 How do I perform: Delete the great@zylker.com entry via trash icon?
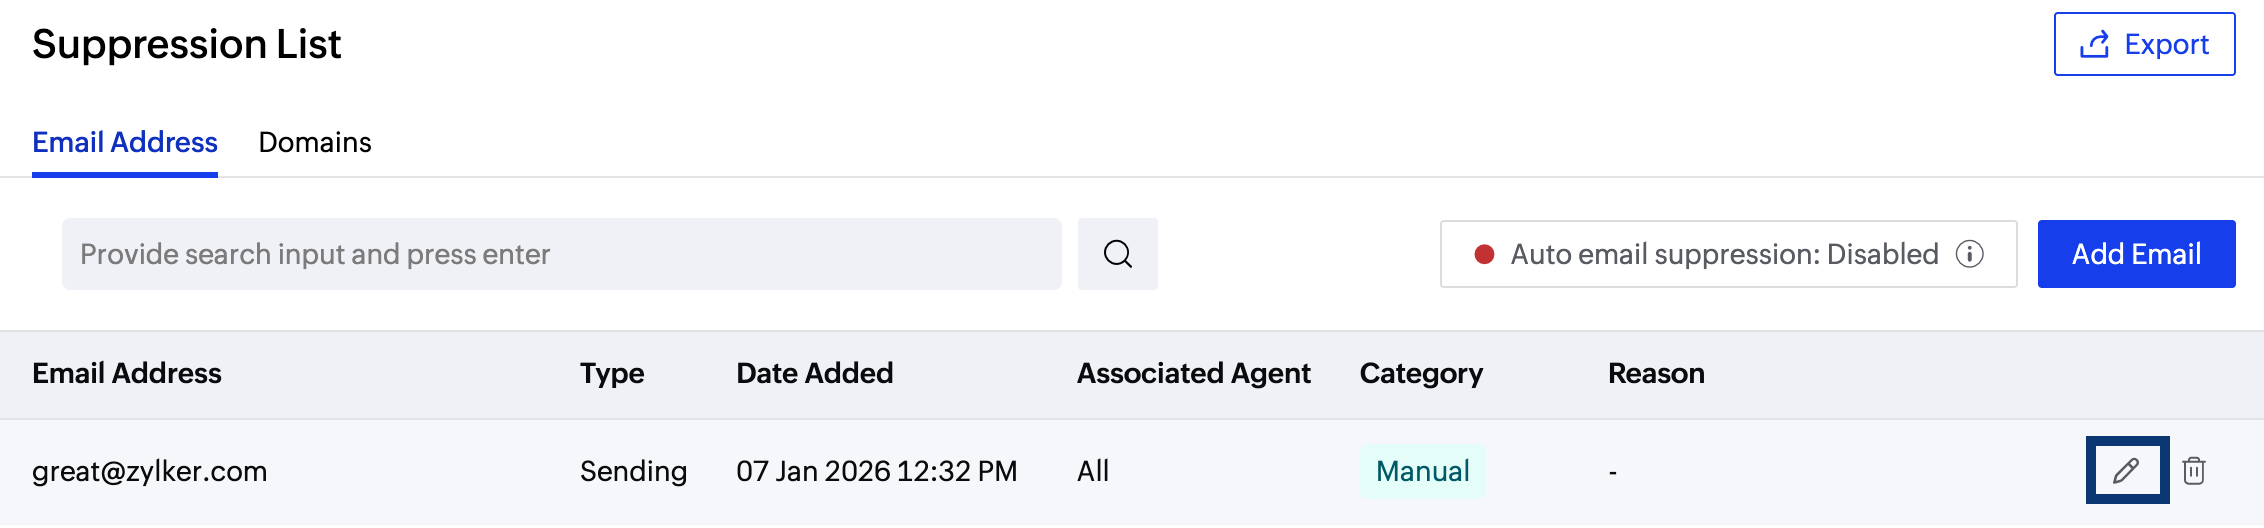tap(2194, 470)
